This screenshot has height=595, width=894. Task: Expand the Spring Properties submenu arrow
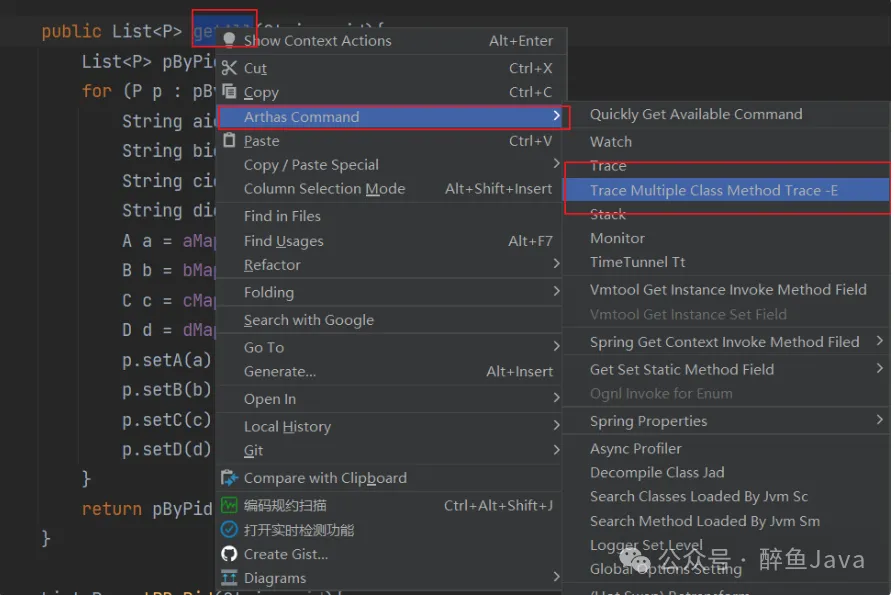(x=879, y=421)
